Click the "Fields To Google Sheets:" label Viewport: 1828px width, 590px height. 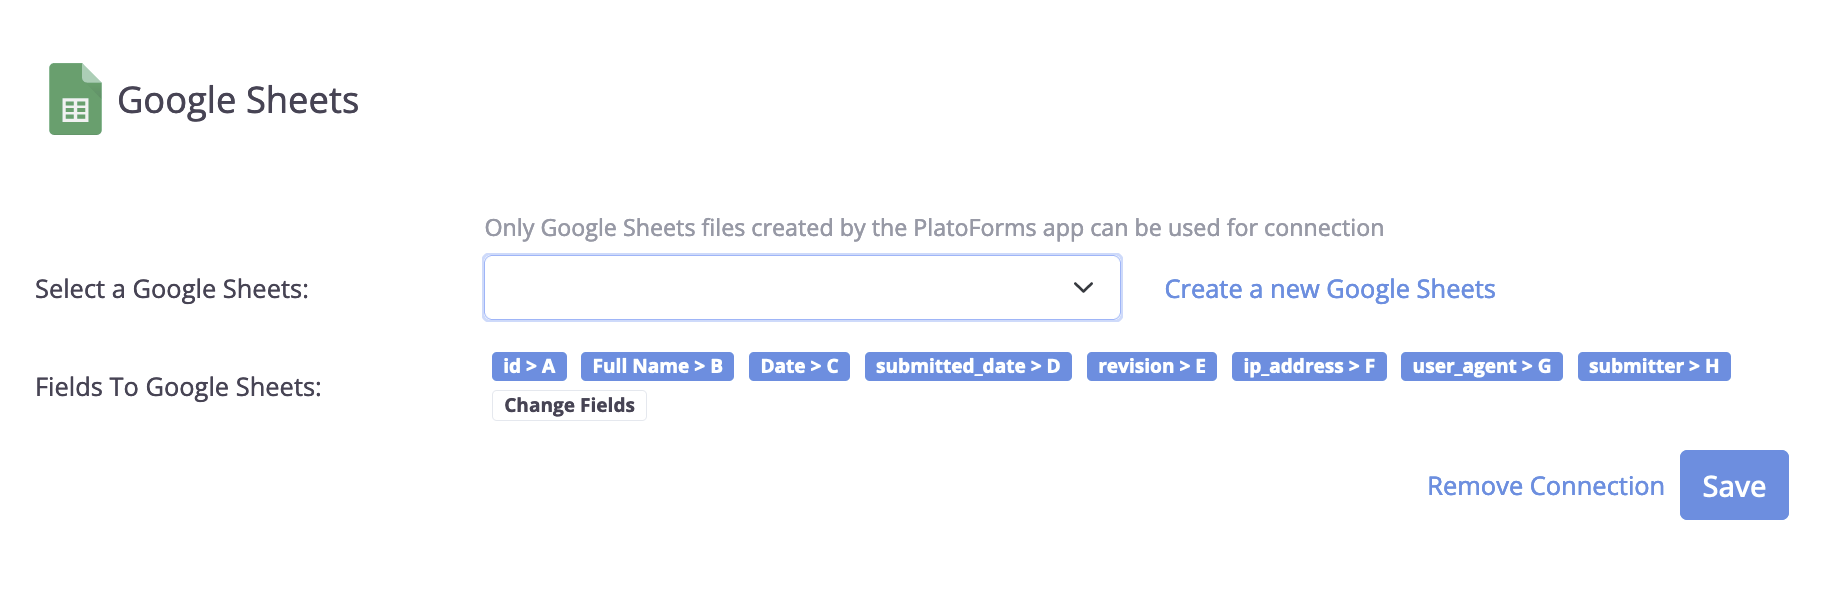[178, 387]
